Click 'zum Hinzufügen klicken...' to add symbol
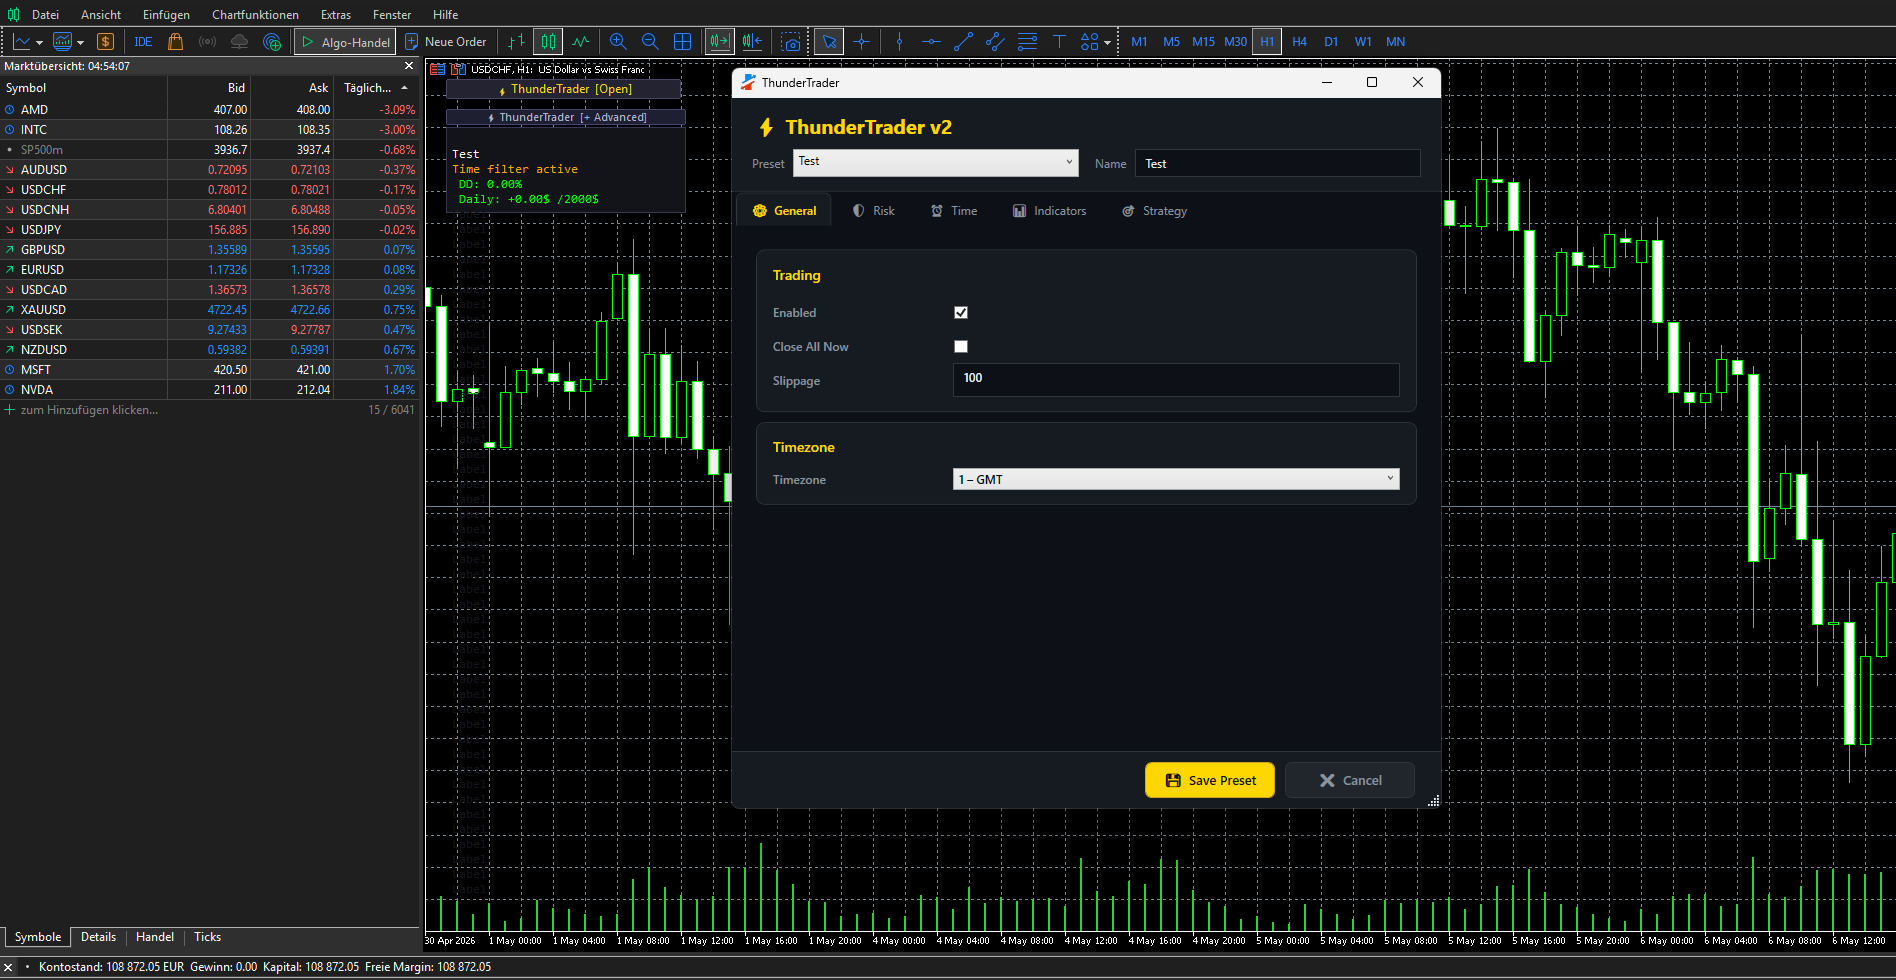 [89, 410]
